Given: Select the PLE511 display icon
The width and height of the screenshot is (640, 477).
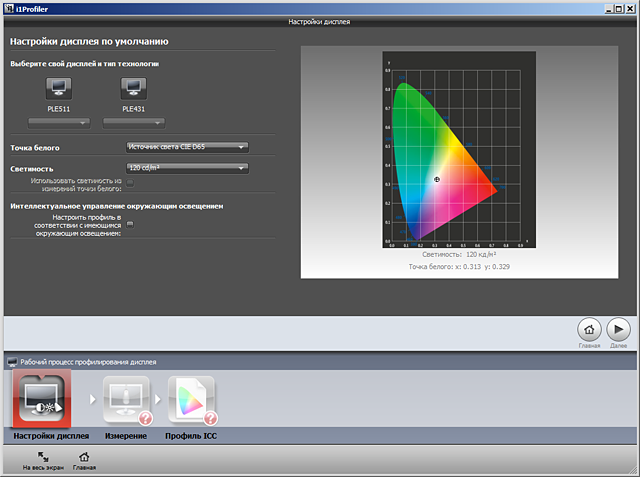Looking at the screenshot, I should tap(59, 88).
